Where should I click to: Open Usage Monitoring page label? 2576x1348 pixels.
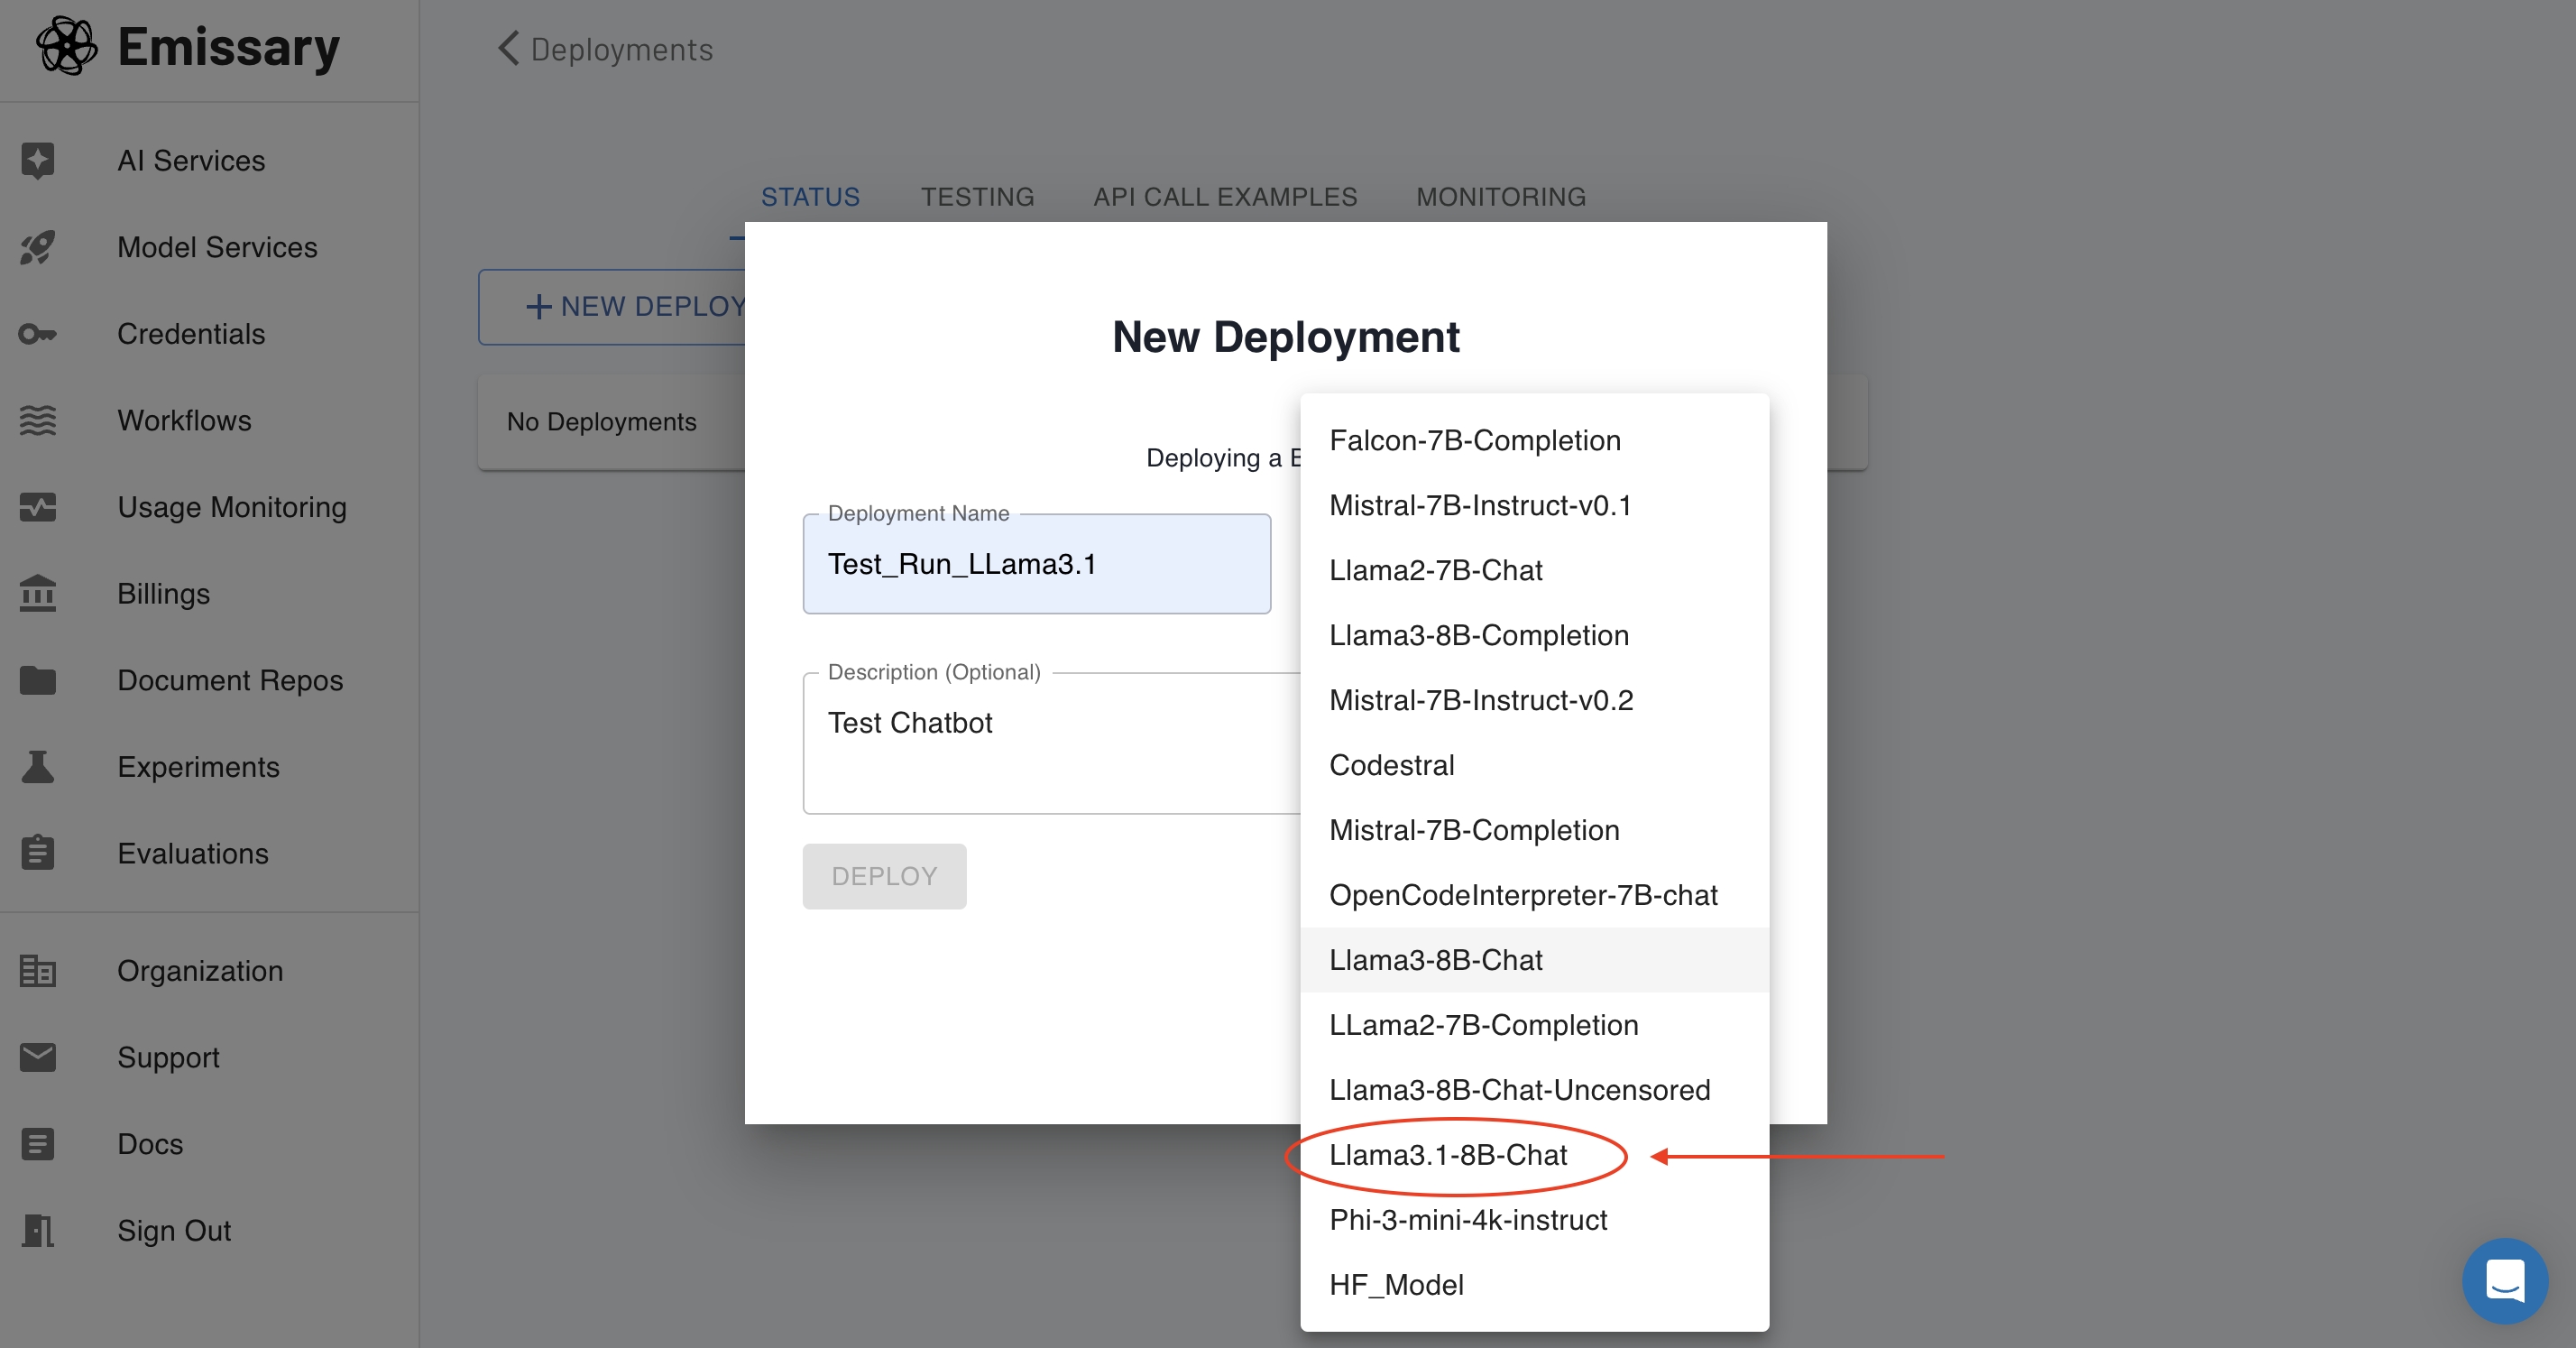click(x=232, y=507)
